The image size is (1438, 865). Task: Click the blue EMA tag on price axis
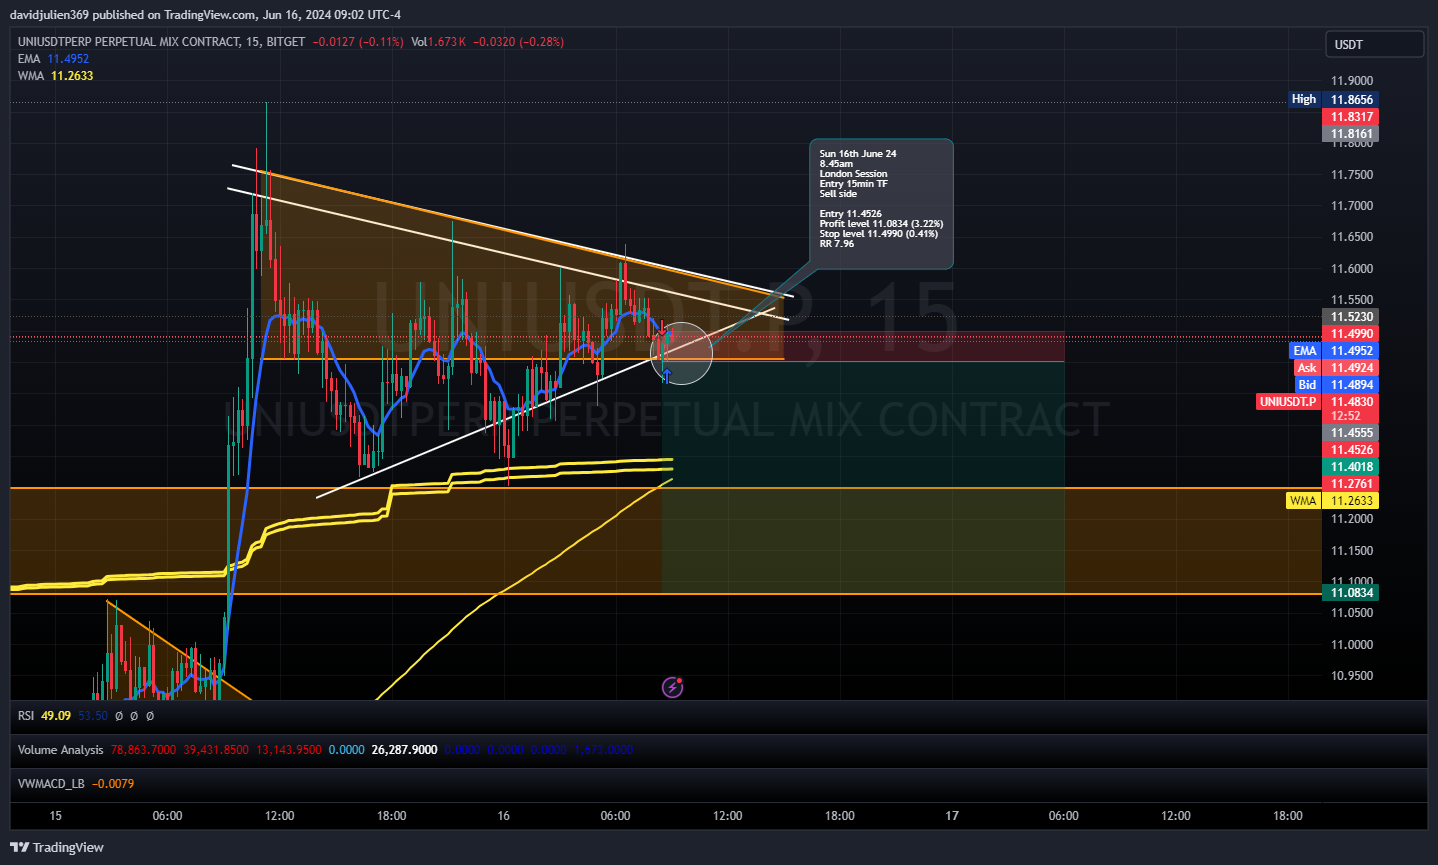click(1305, 351)
